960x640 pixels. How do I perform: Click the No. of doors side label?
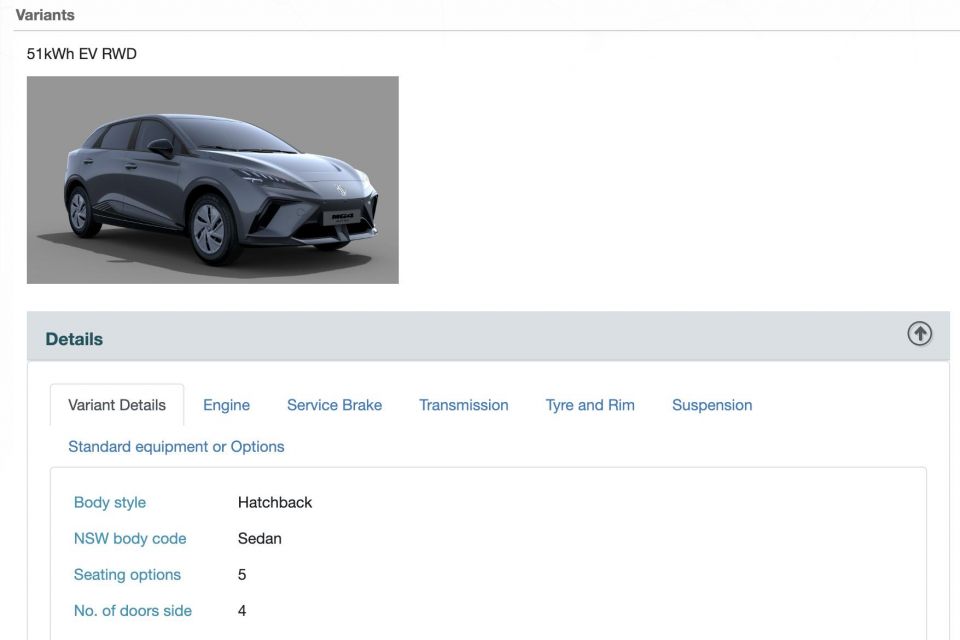[x=133, y=611]
